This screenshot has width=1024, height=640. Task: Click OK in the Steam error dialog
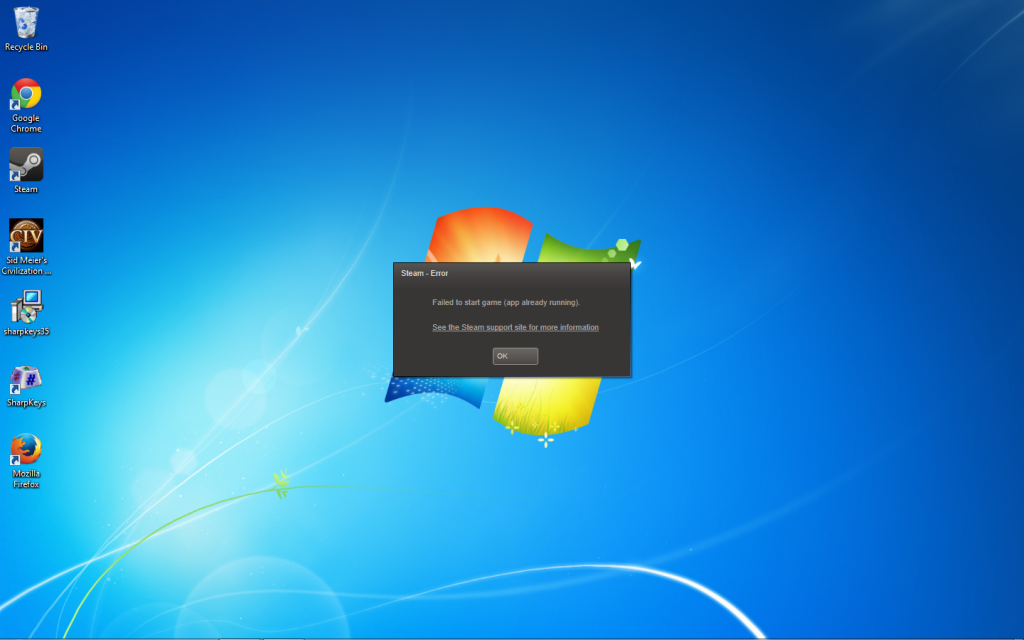tap(515, 356)
